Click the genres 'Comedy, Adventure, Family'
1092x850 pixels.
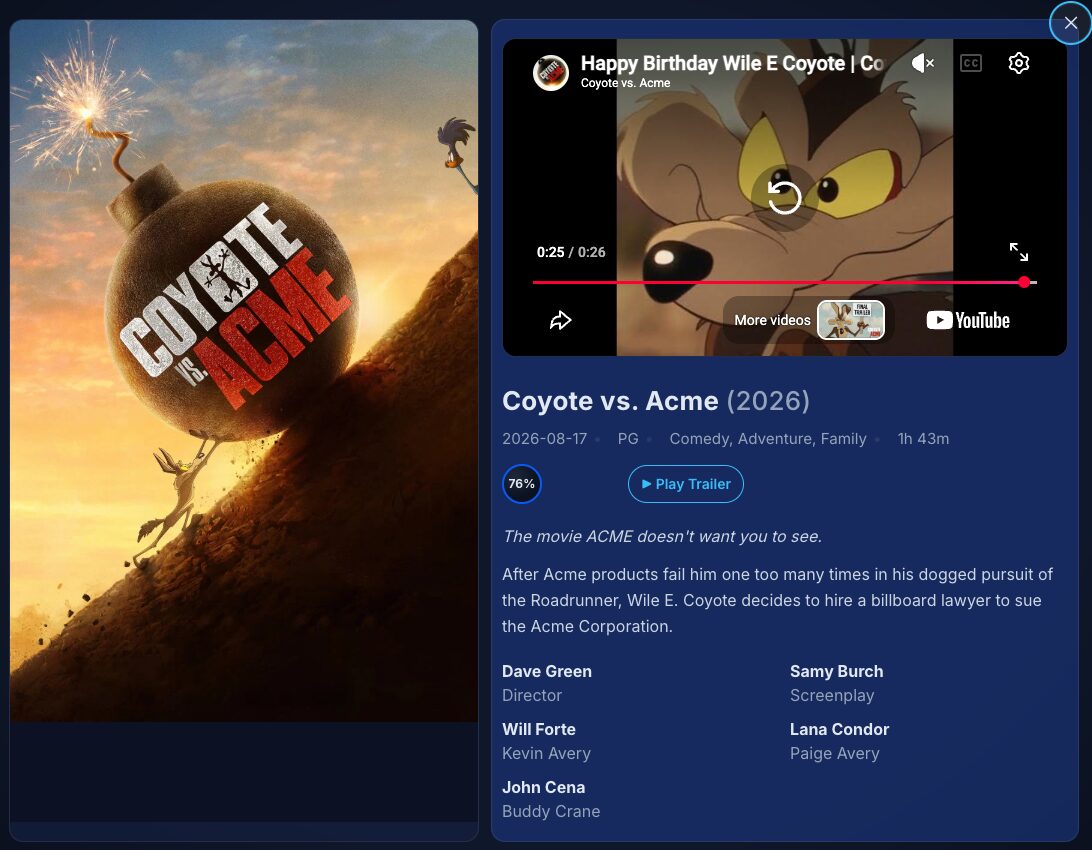[x=768, y=439]
